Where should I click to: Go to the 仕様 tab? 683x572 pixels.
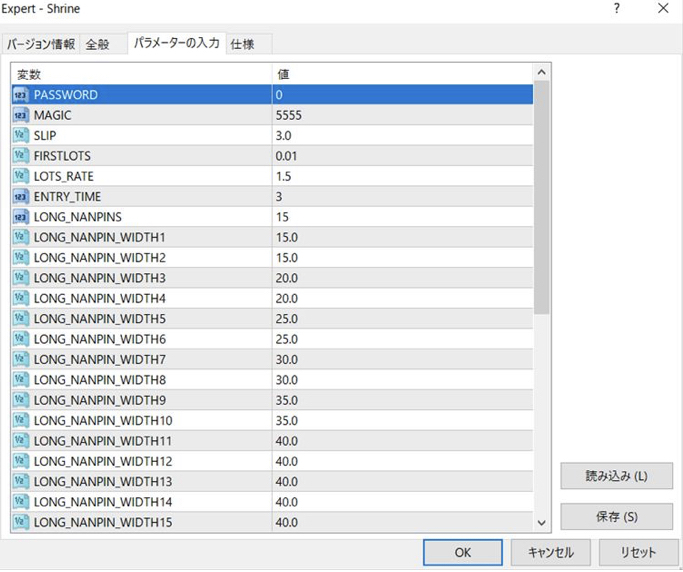coord(242,44)
